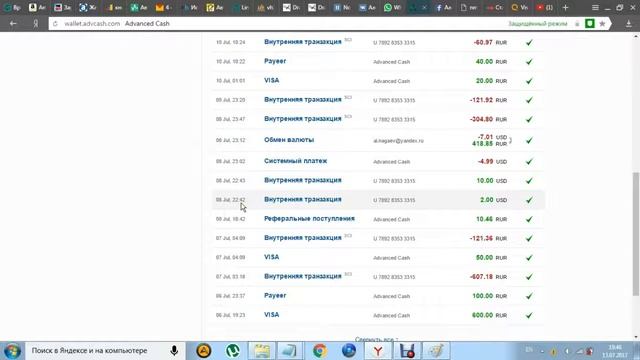Image resolution: width=640 pixels, height=360 pixels.
Task: Click Advanced Cash text in the Системный платеж row
Action: (x=391, y=162)
